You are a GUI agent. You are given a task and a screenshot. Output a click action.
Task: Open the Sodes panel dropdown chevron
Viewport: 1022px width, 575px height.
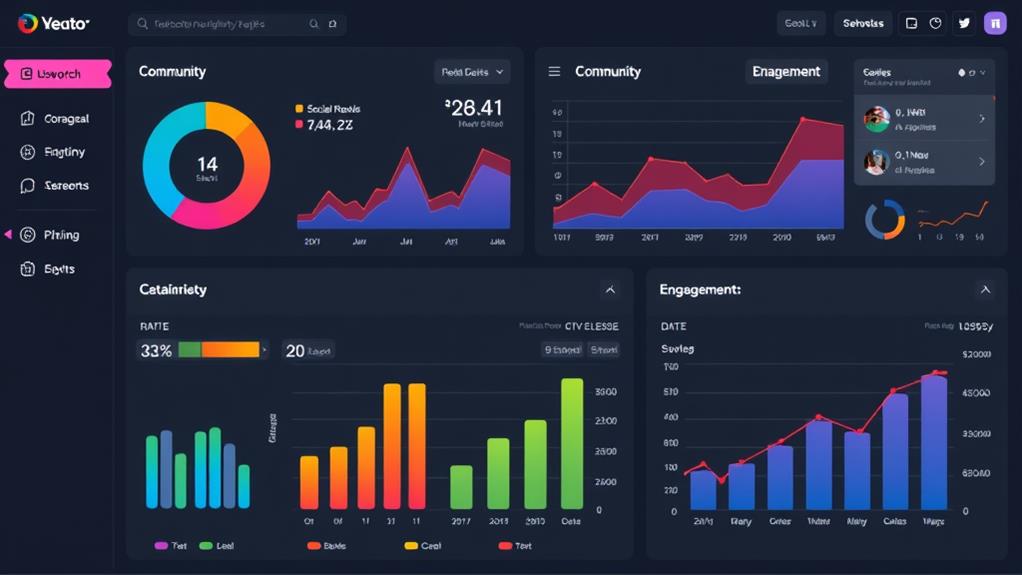coord(983,72)
